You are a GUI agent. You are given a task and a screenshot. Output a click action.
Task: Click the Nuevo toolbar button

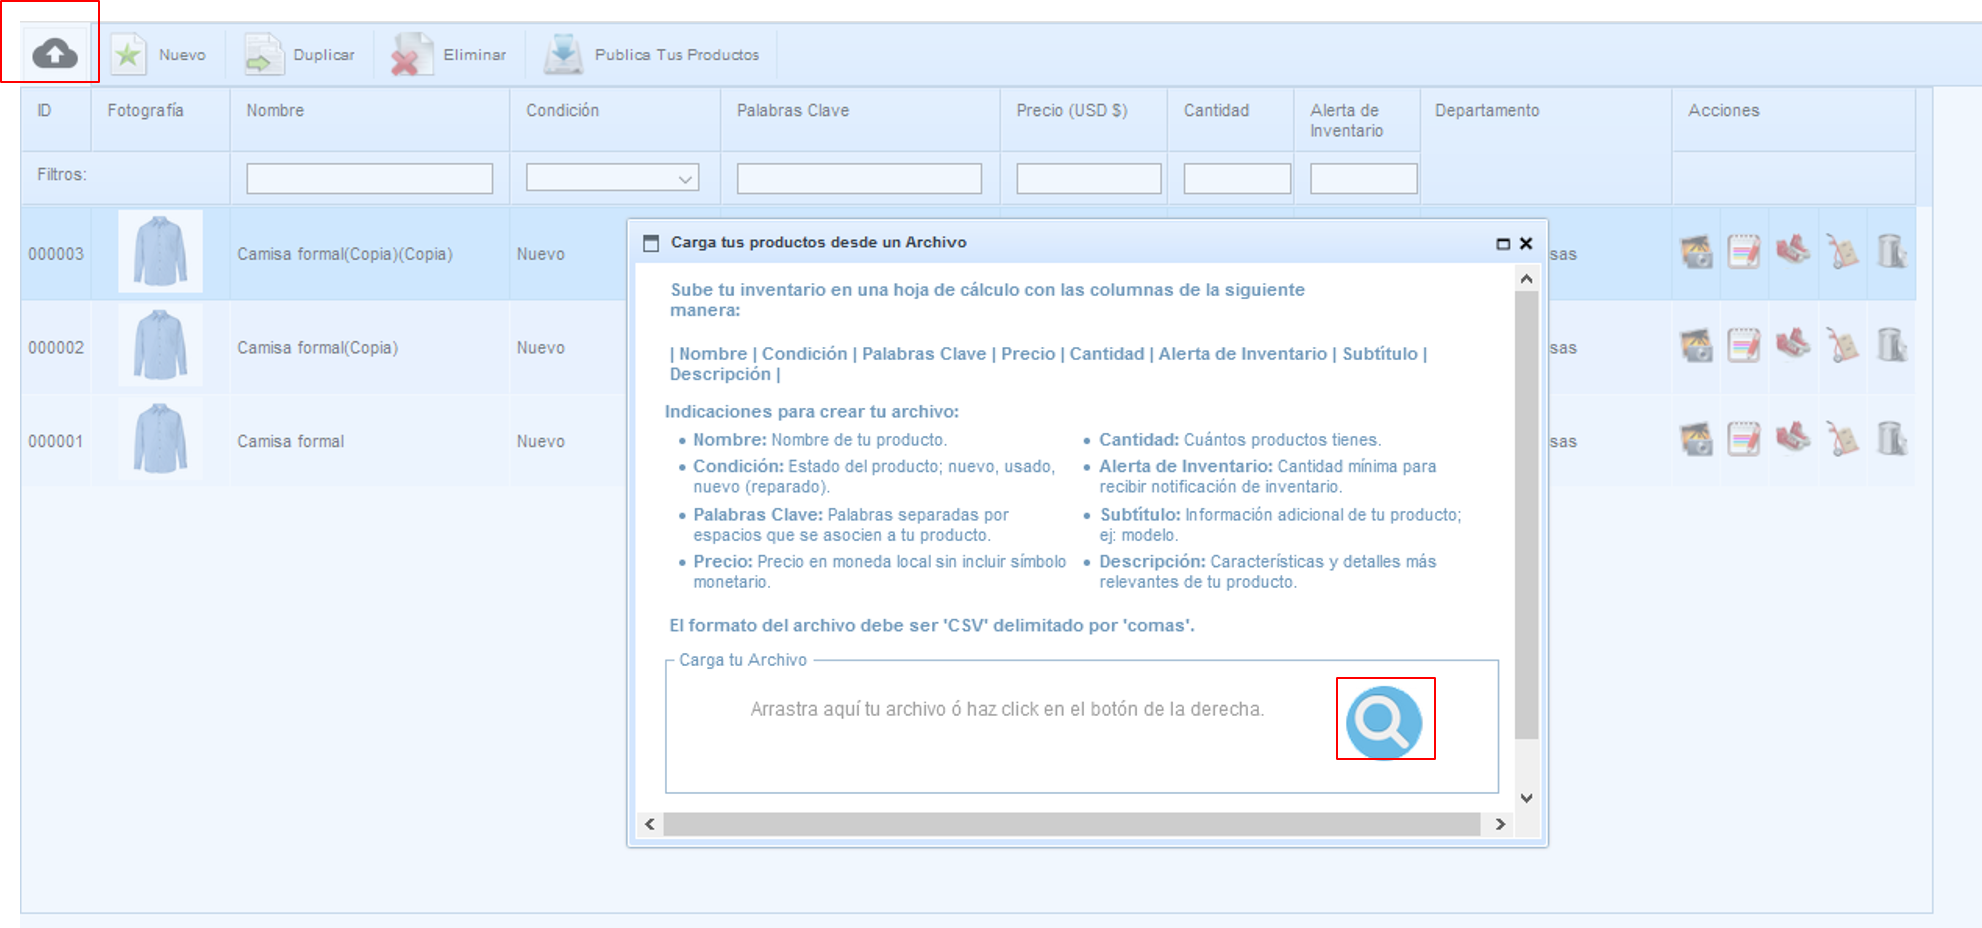point(160,55)
